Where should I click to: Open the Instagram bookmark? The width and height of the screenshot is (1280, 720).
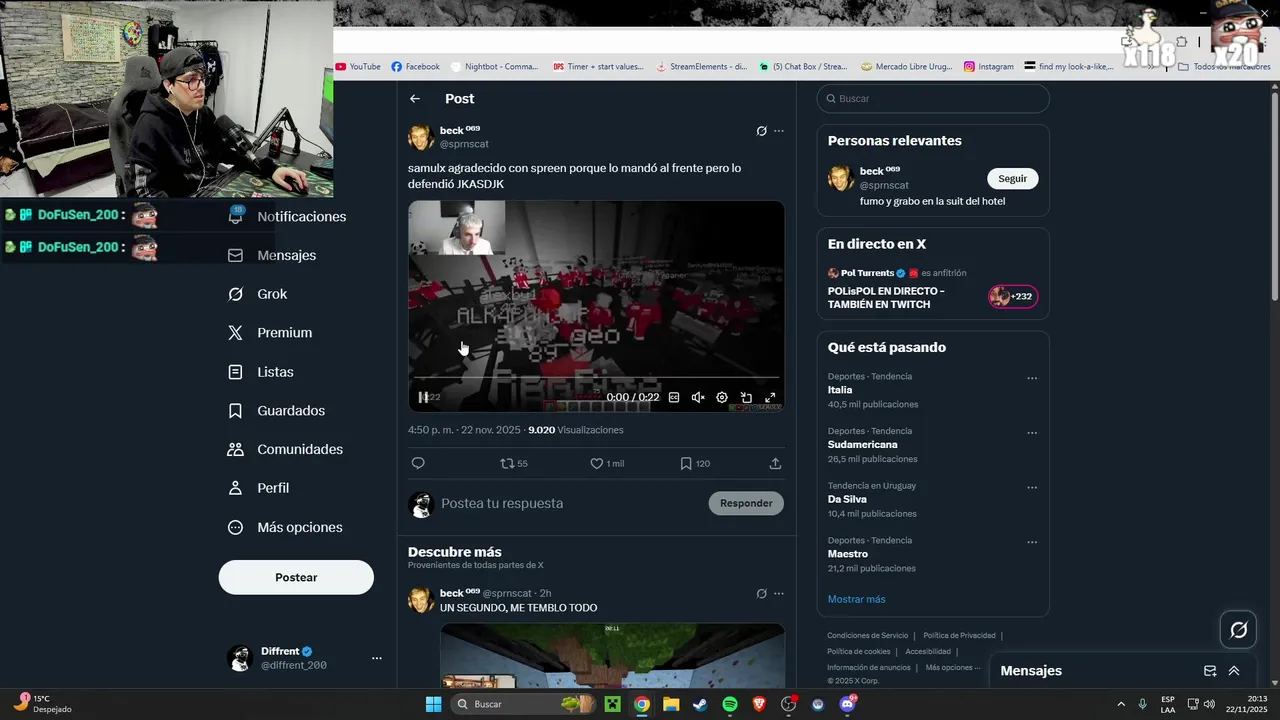(x=989, y=67)
